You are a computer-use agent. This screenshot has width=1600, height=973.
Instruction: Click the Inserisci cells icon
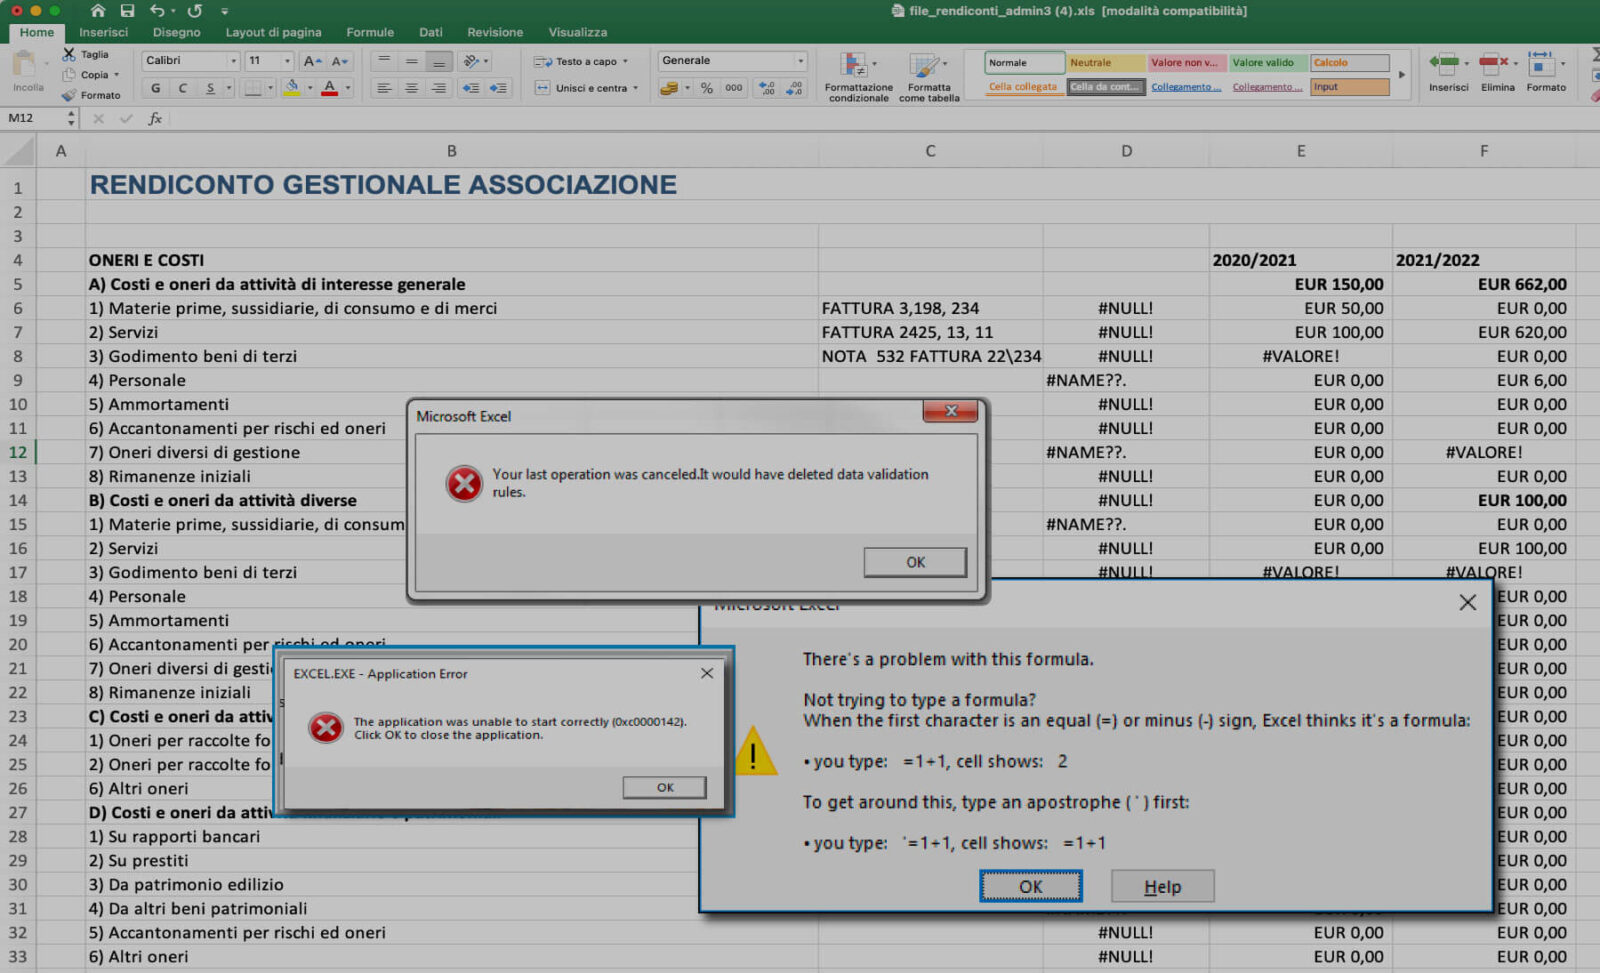pos(1444,64)
